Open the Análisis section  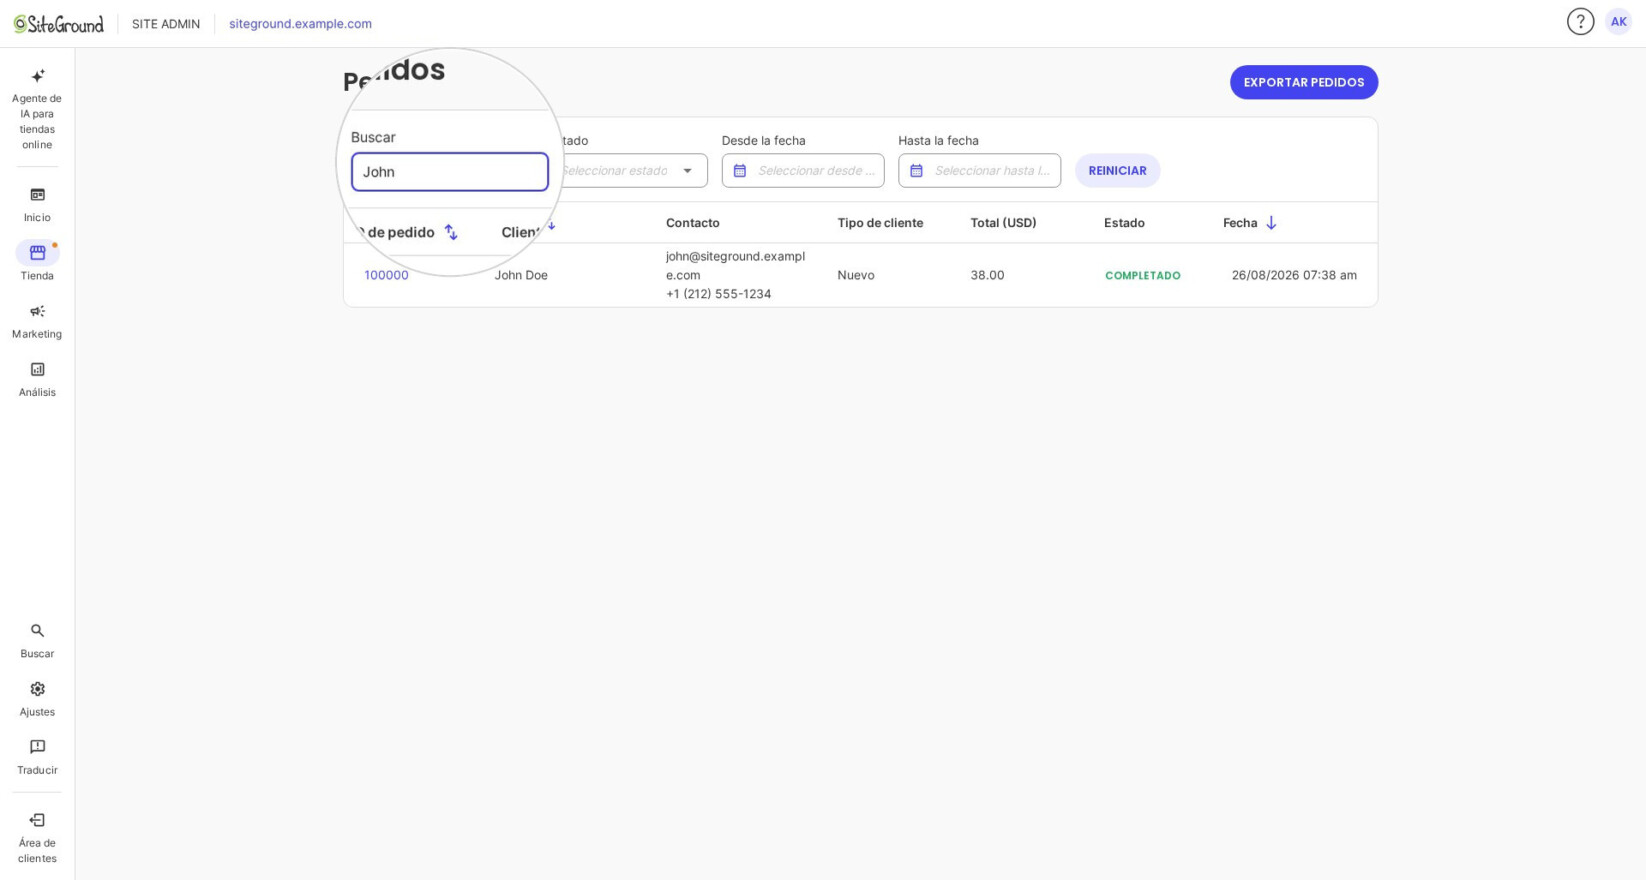tap(37, 379)
